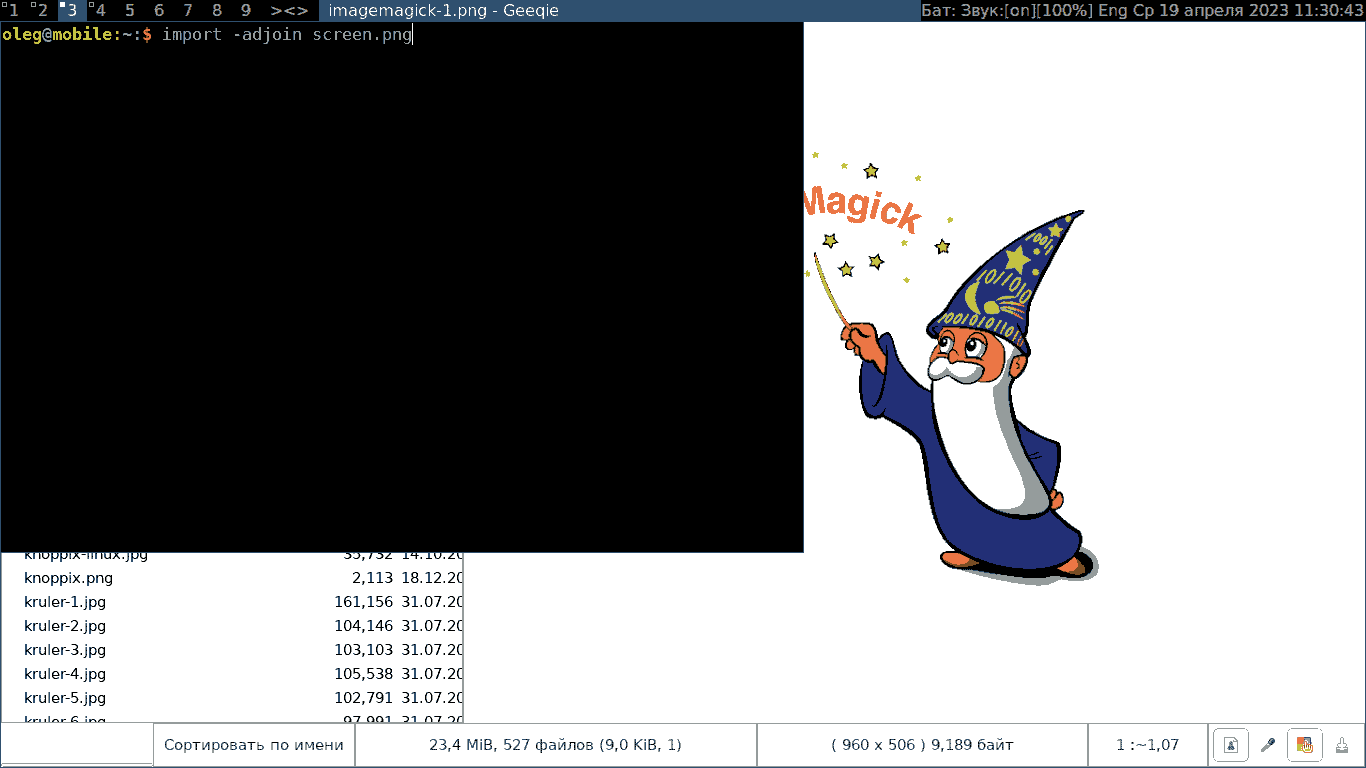This screenshot has height=768, width=1366.
Task: Click the ><> layout symbol in top bar
Action: pos(289,11)
